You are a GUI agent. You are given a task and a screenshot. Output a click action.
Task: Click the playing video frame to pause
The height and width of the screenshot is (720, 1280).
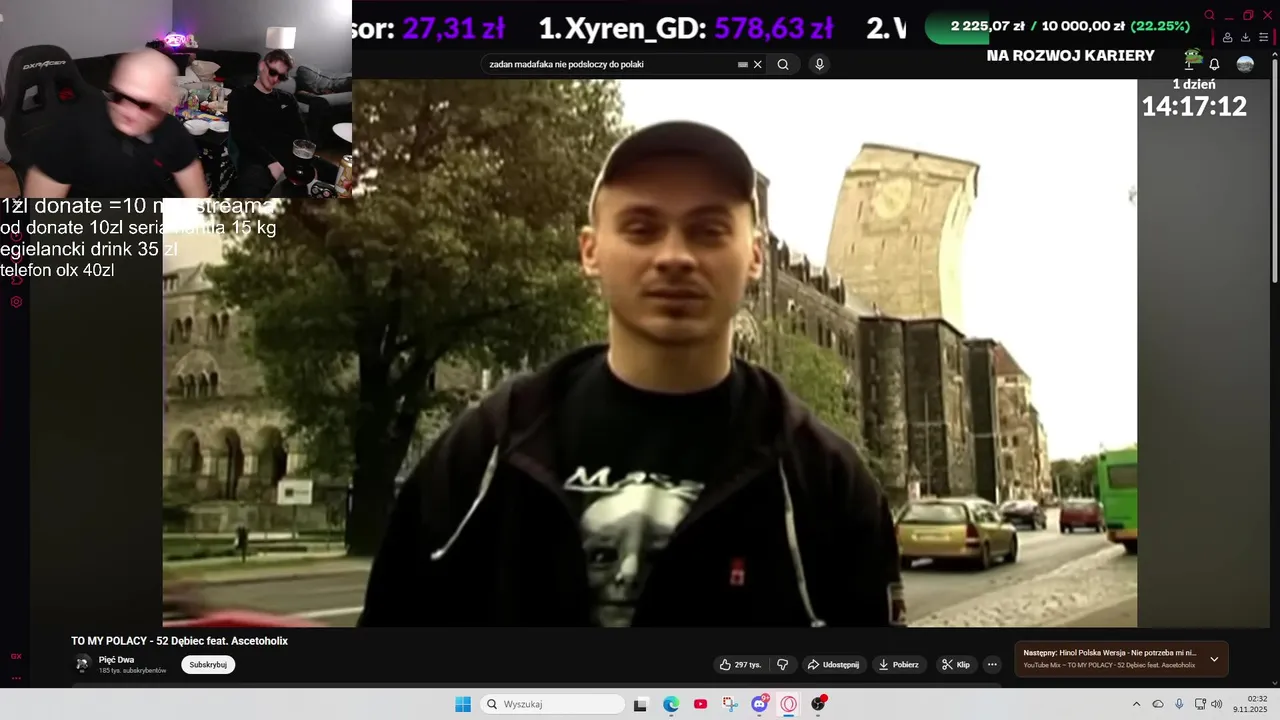(650, 353)
